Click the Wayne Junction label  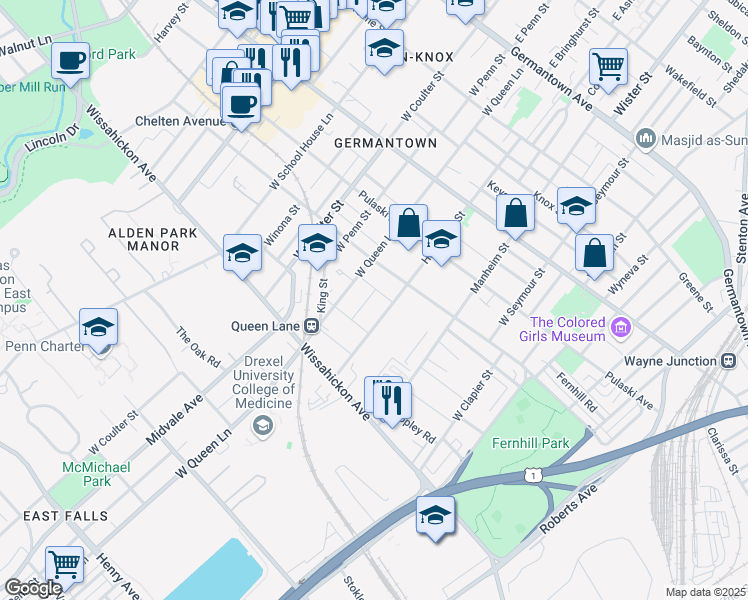[x=670, y=362]
